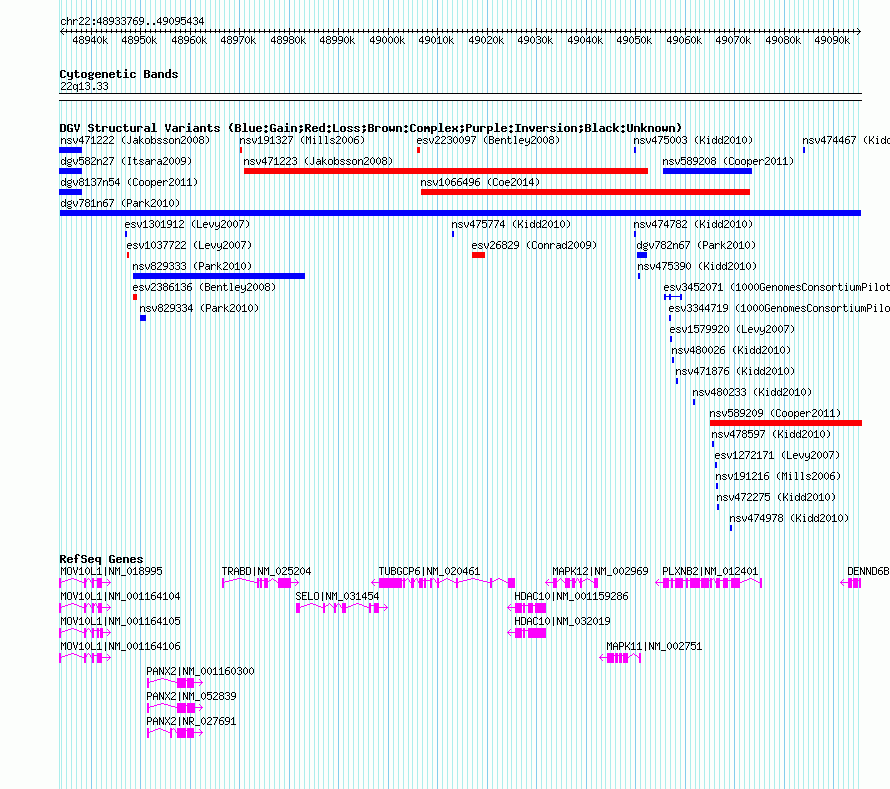Image resolution: width=890 pixels, height=789 pixels.
Task: Open esv1301912 (Levy2007) variant label
Action: coord(187,224)
